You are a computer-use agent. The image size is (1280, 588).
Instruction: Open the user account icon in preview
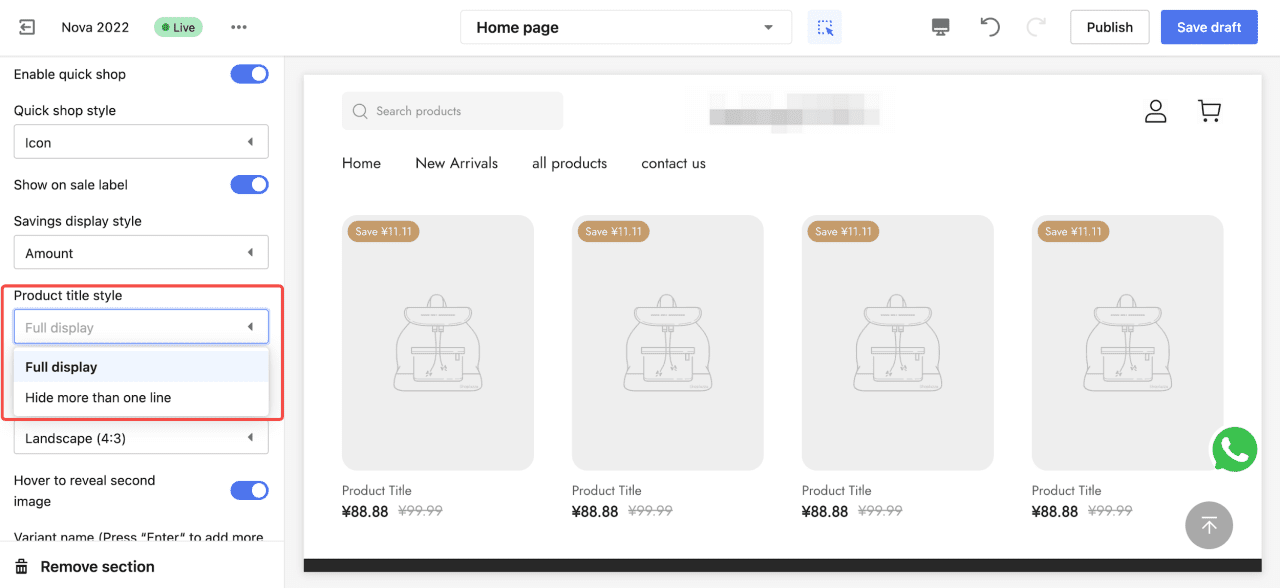(x=1156, y=111)
